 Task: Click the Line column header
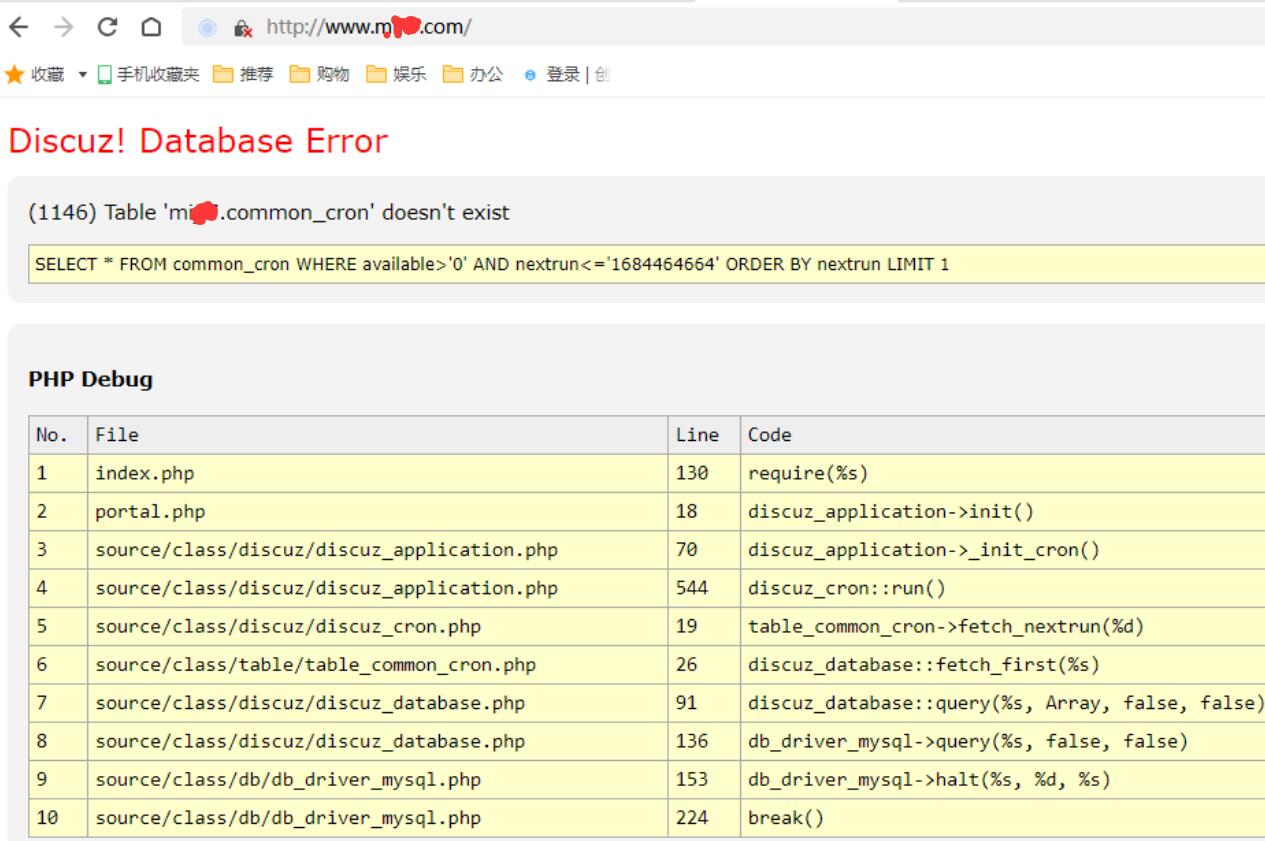(x=704, y=435)
